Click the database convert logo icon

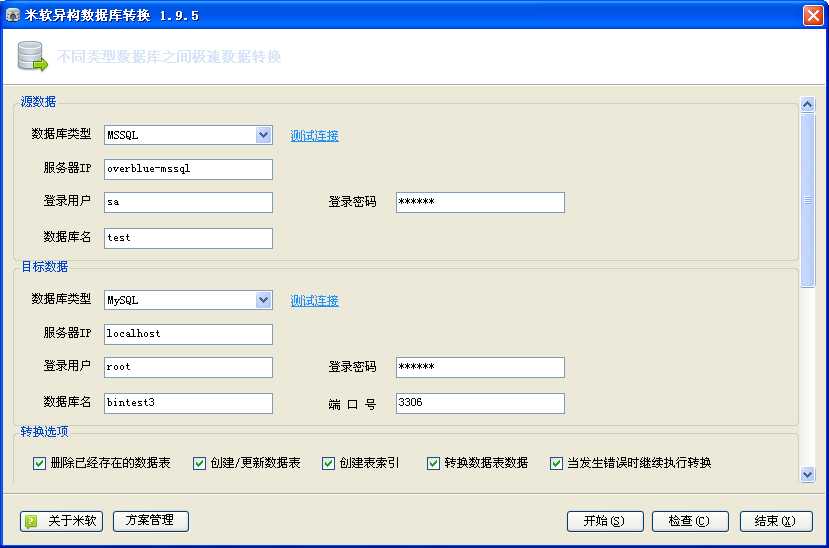coord(32,56)
